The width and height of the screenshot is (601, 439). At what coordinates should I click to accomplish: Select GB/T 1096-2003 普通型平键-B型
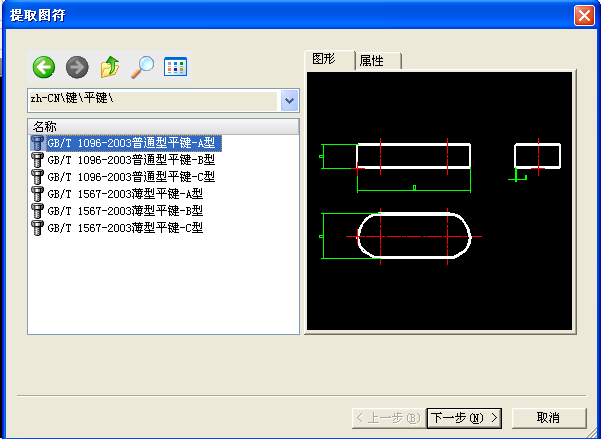pos(130,160)
